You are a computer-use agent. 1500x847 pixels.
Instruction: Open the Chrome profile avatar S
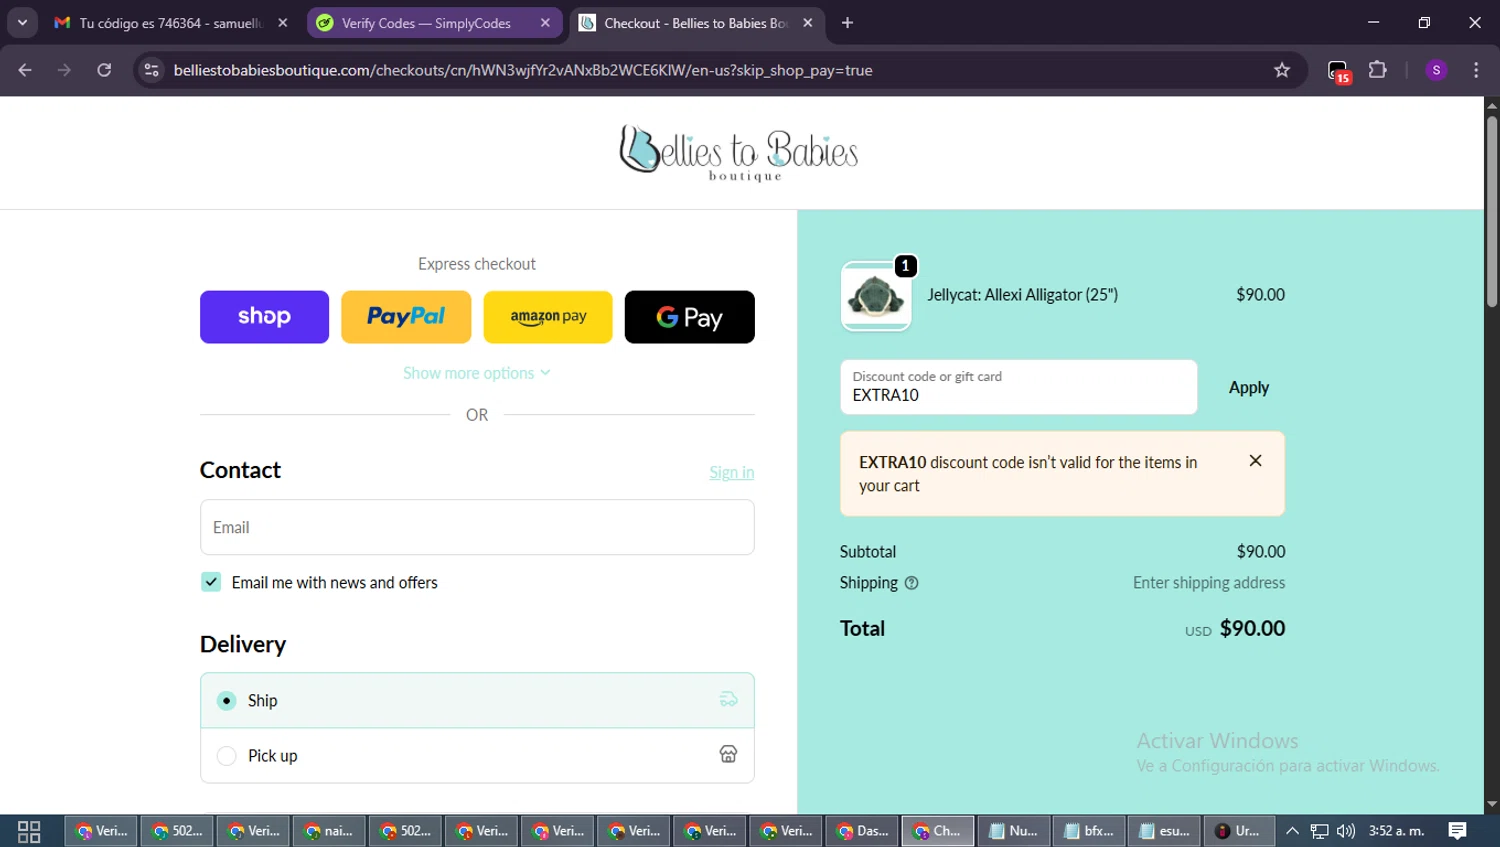click(x=1436, y=70)
